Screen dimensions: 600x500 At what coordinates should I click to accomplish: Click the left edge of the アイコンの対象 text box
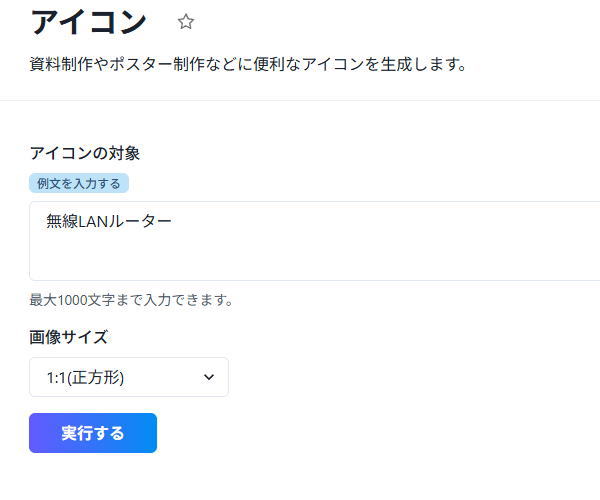32,241
